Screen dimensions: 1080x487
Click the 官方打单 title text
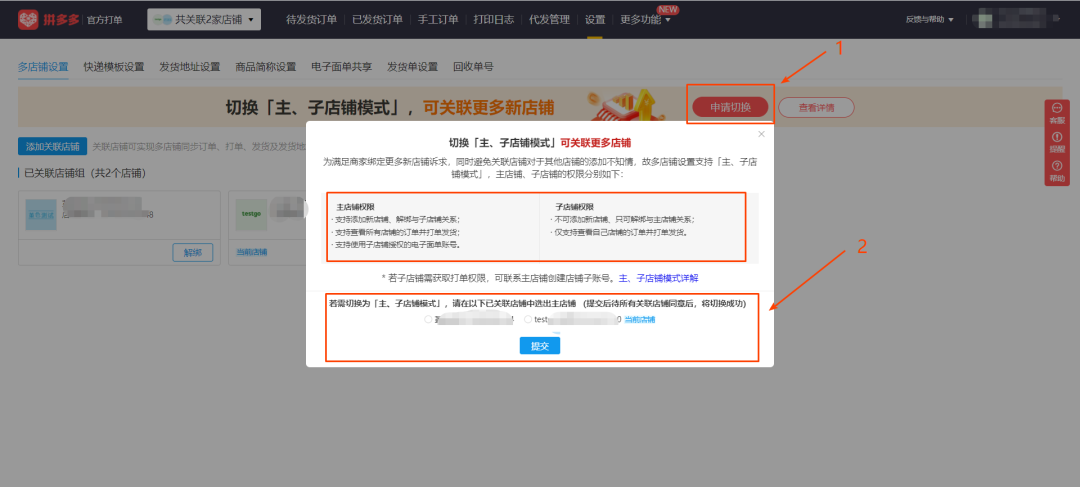coord(105,20)
